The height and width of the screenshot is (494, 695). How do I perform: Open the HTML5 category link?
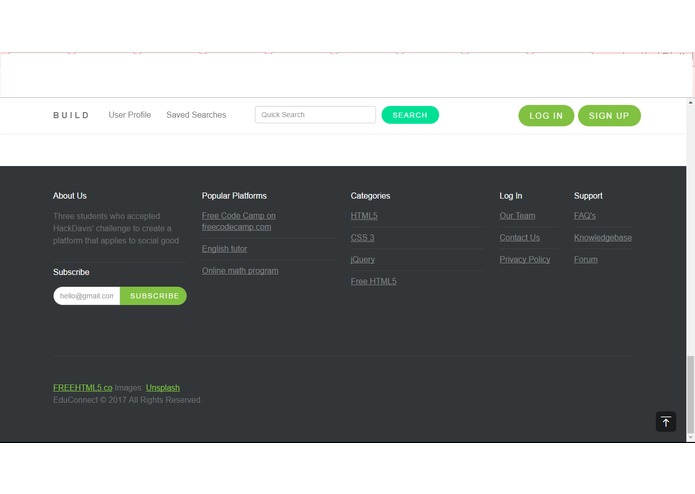364,216
